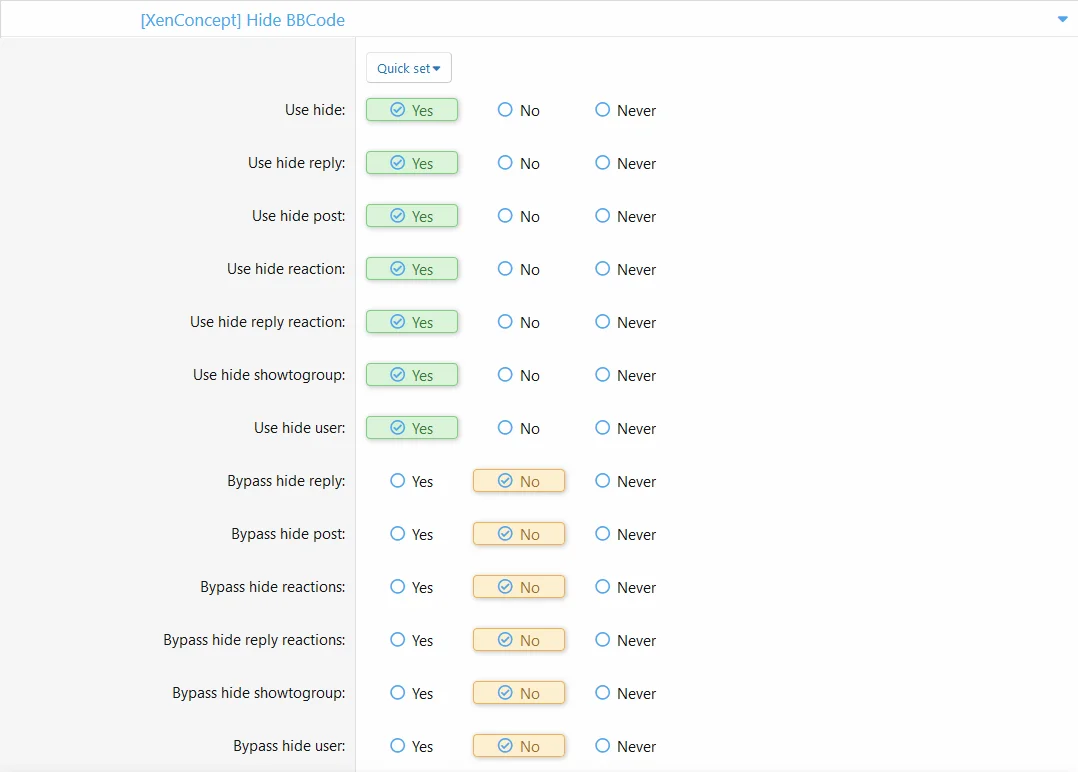The width and height of the screenshot is (1078, 772).
Task: Click selected Yes for Use hide
Action: pyautogui.click(x=412, y=110)
